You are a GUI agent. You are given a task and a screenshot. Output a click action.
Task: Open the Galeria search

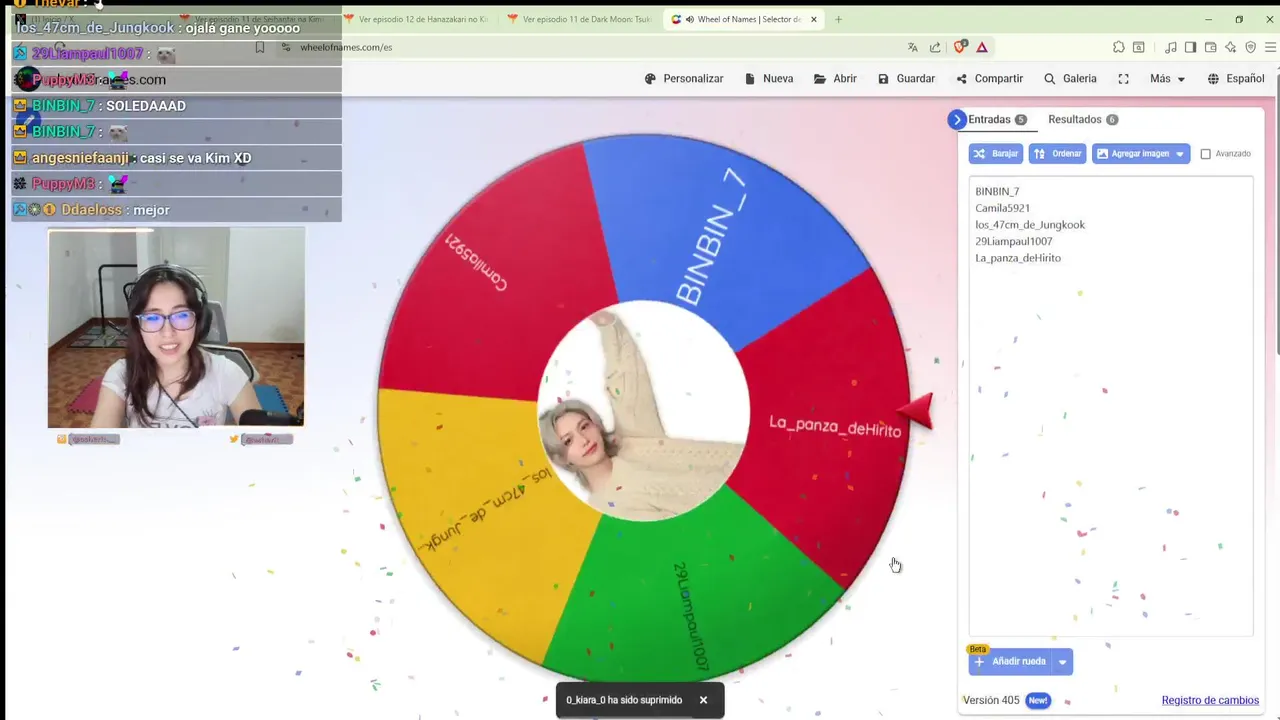coord(1070,79)
